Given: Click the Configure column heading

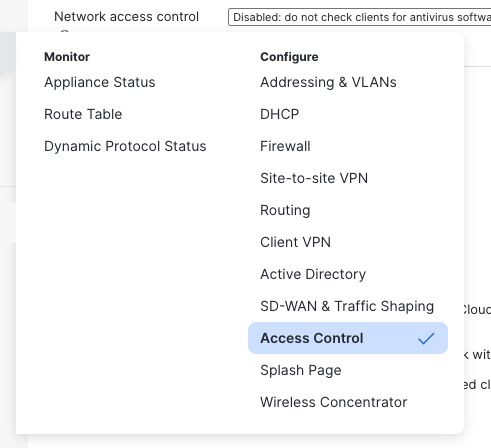Looking at the screenshot, I should point(289,57).
